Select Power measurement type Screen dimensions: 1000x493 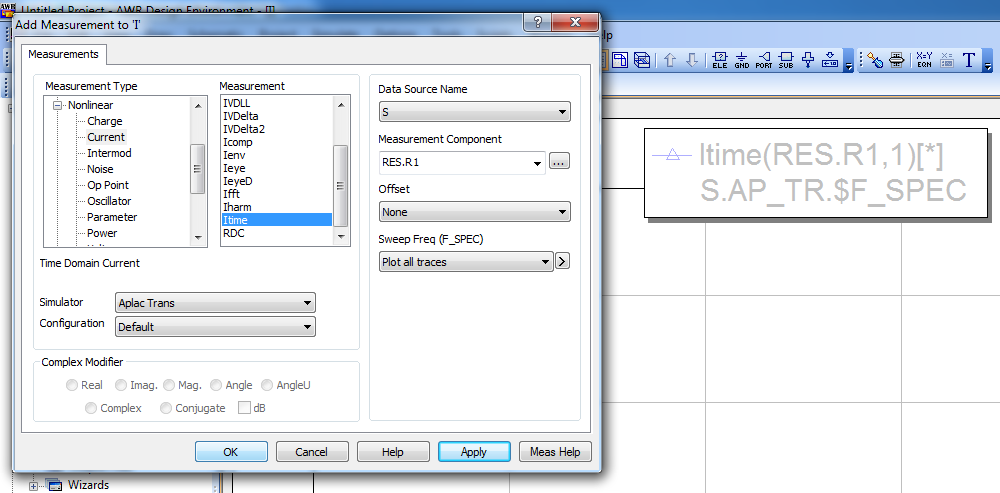point(102,233)
